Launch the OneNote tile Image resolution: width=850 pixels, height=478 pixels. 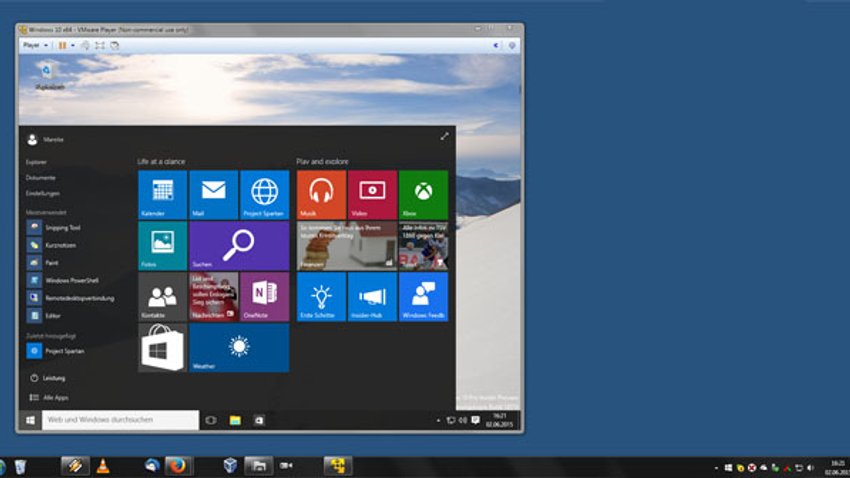[265, 297]
